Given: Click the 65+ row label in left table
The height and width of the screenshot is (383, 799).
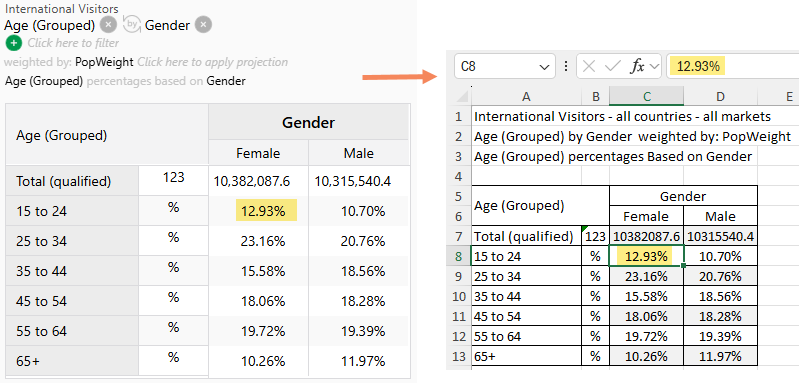Looking at the screenshot, I should [72, 362].
